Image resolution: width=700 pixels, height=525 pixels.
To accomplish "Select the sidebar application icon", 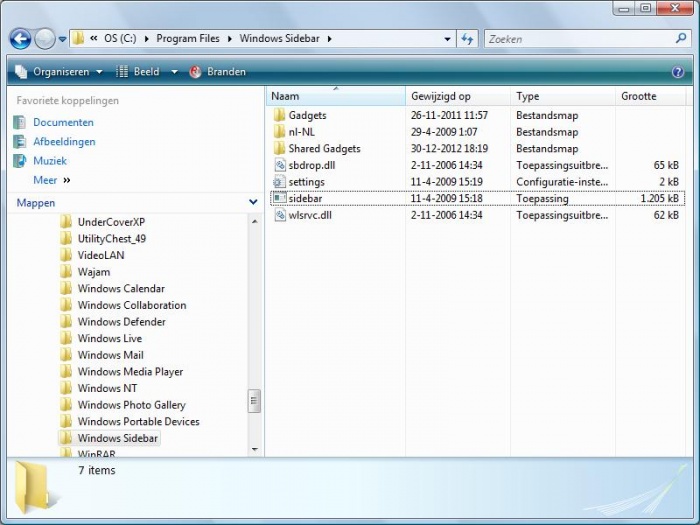I will (279, 198).
